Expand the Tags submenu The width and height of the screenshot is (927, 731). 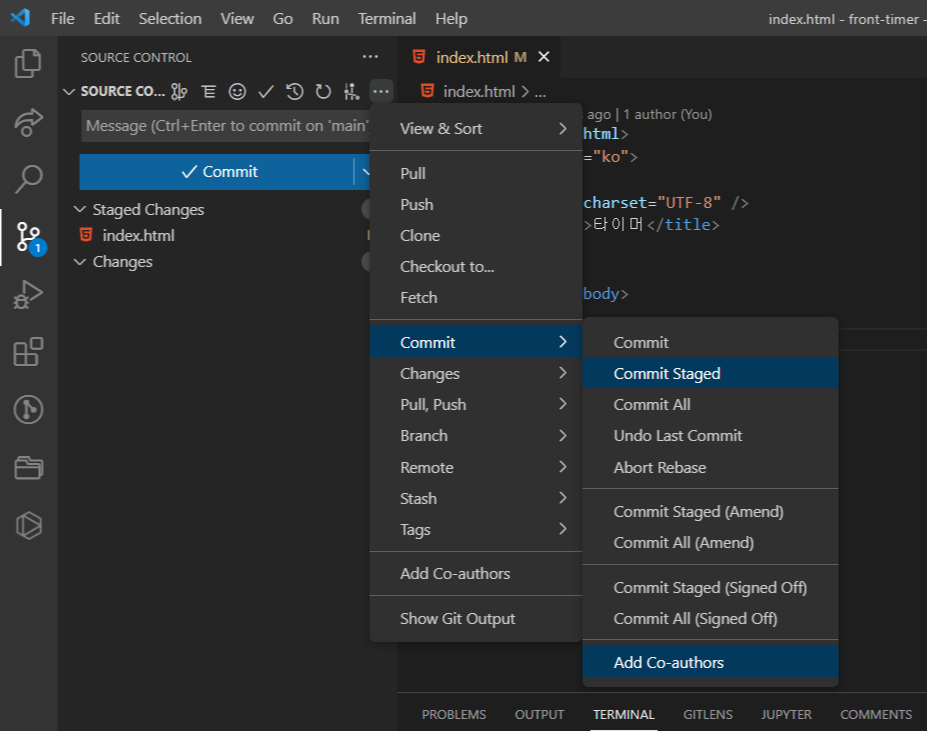pos(476,529)
